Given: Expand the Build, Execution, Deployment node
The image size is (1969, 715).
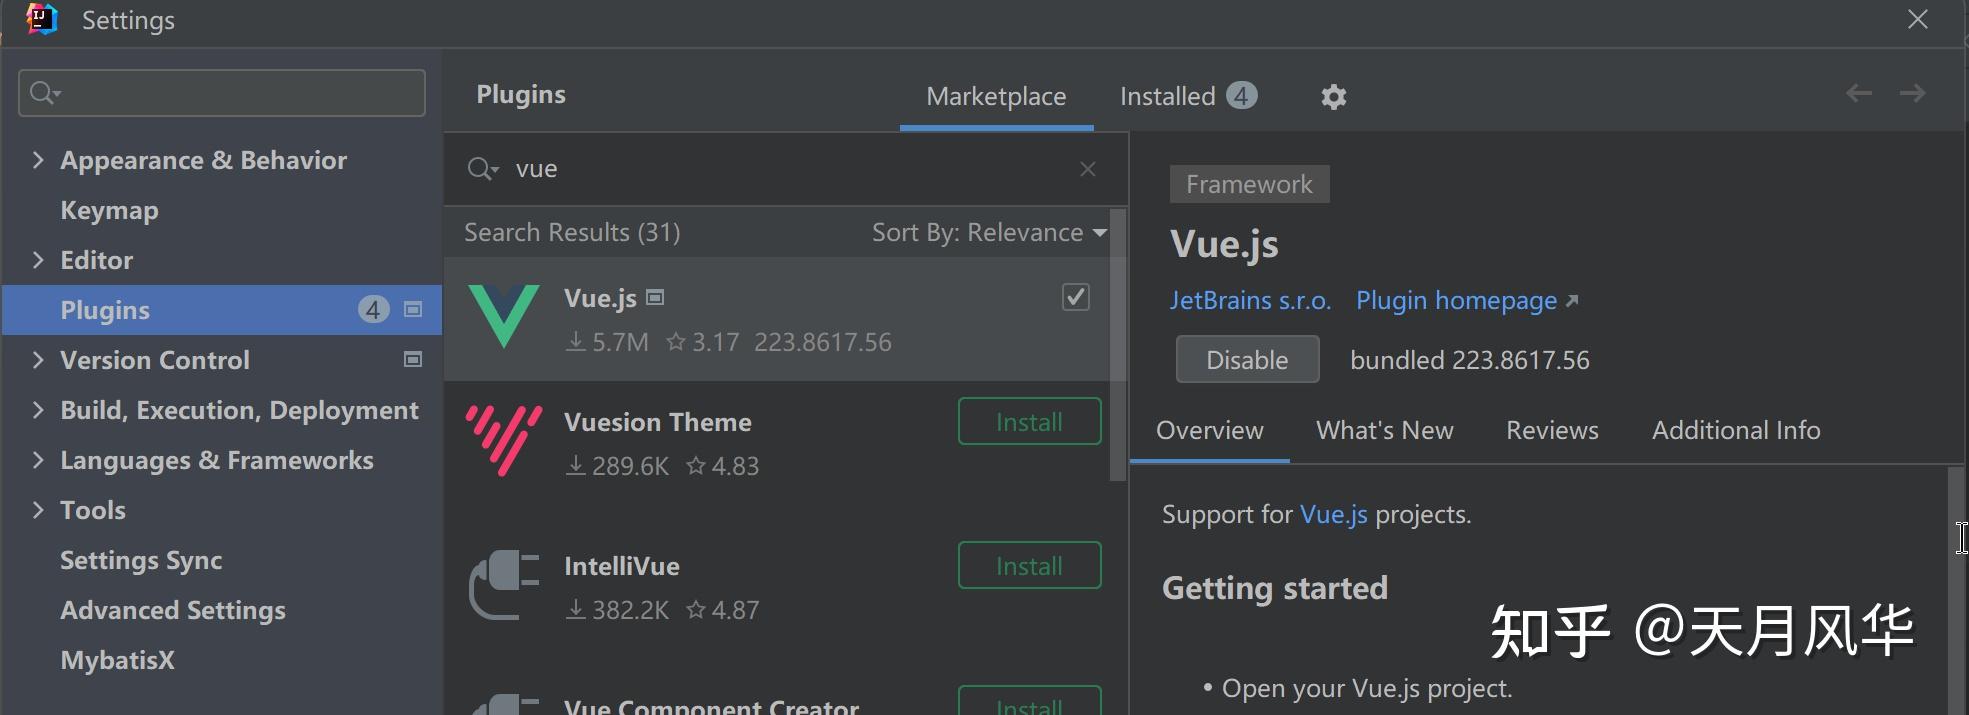Looking at the screenshot, I should (x=38, y=410).
